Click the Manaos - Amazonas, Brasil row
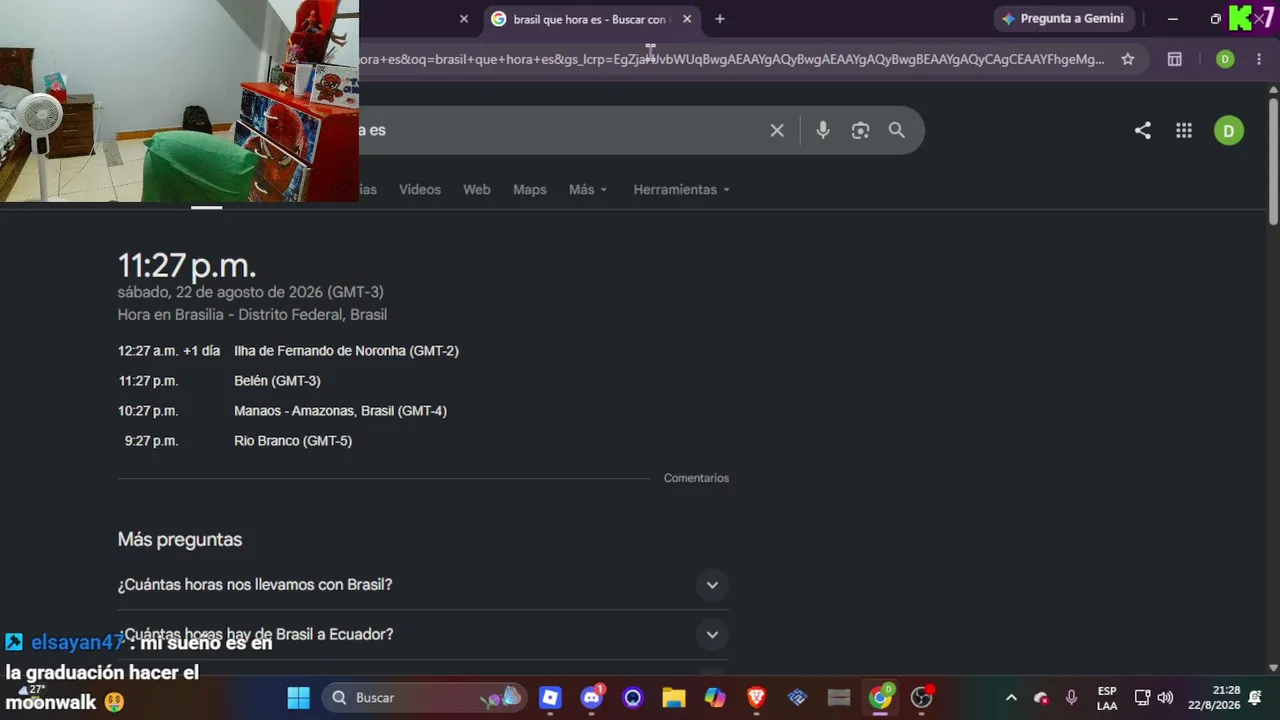 pos(282,411)
